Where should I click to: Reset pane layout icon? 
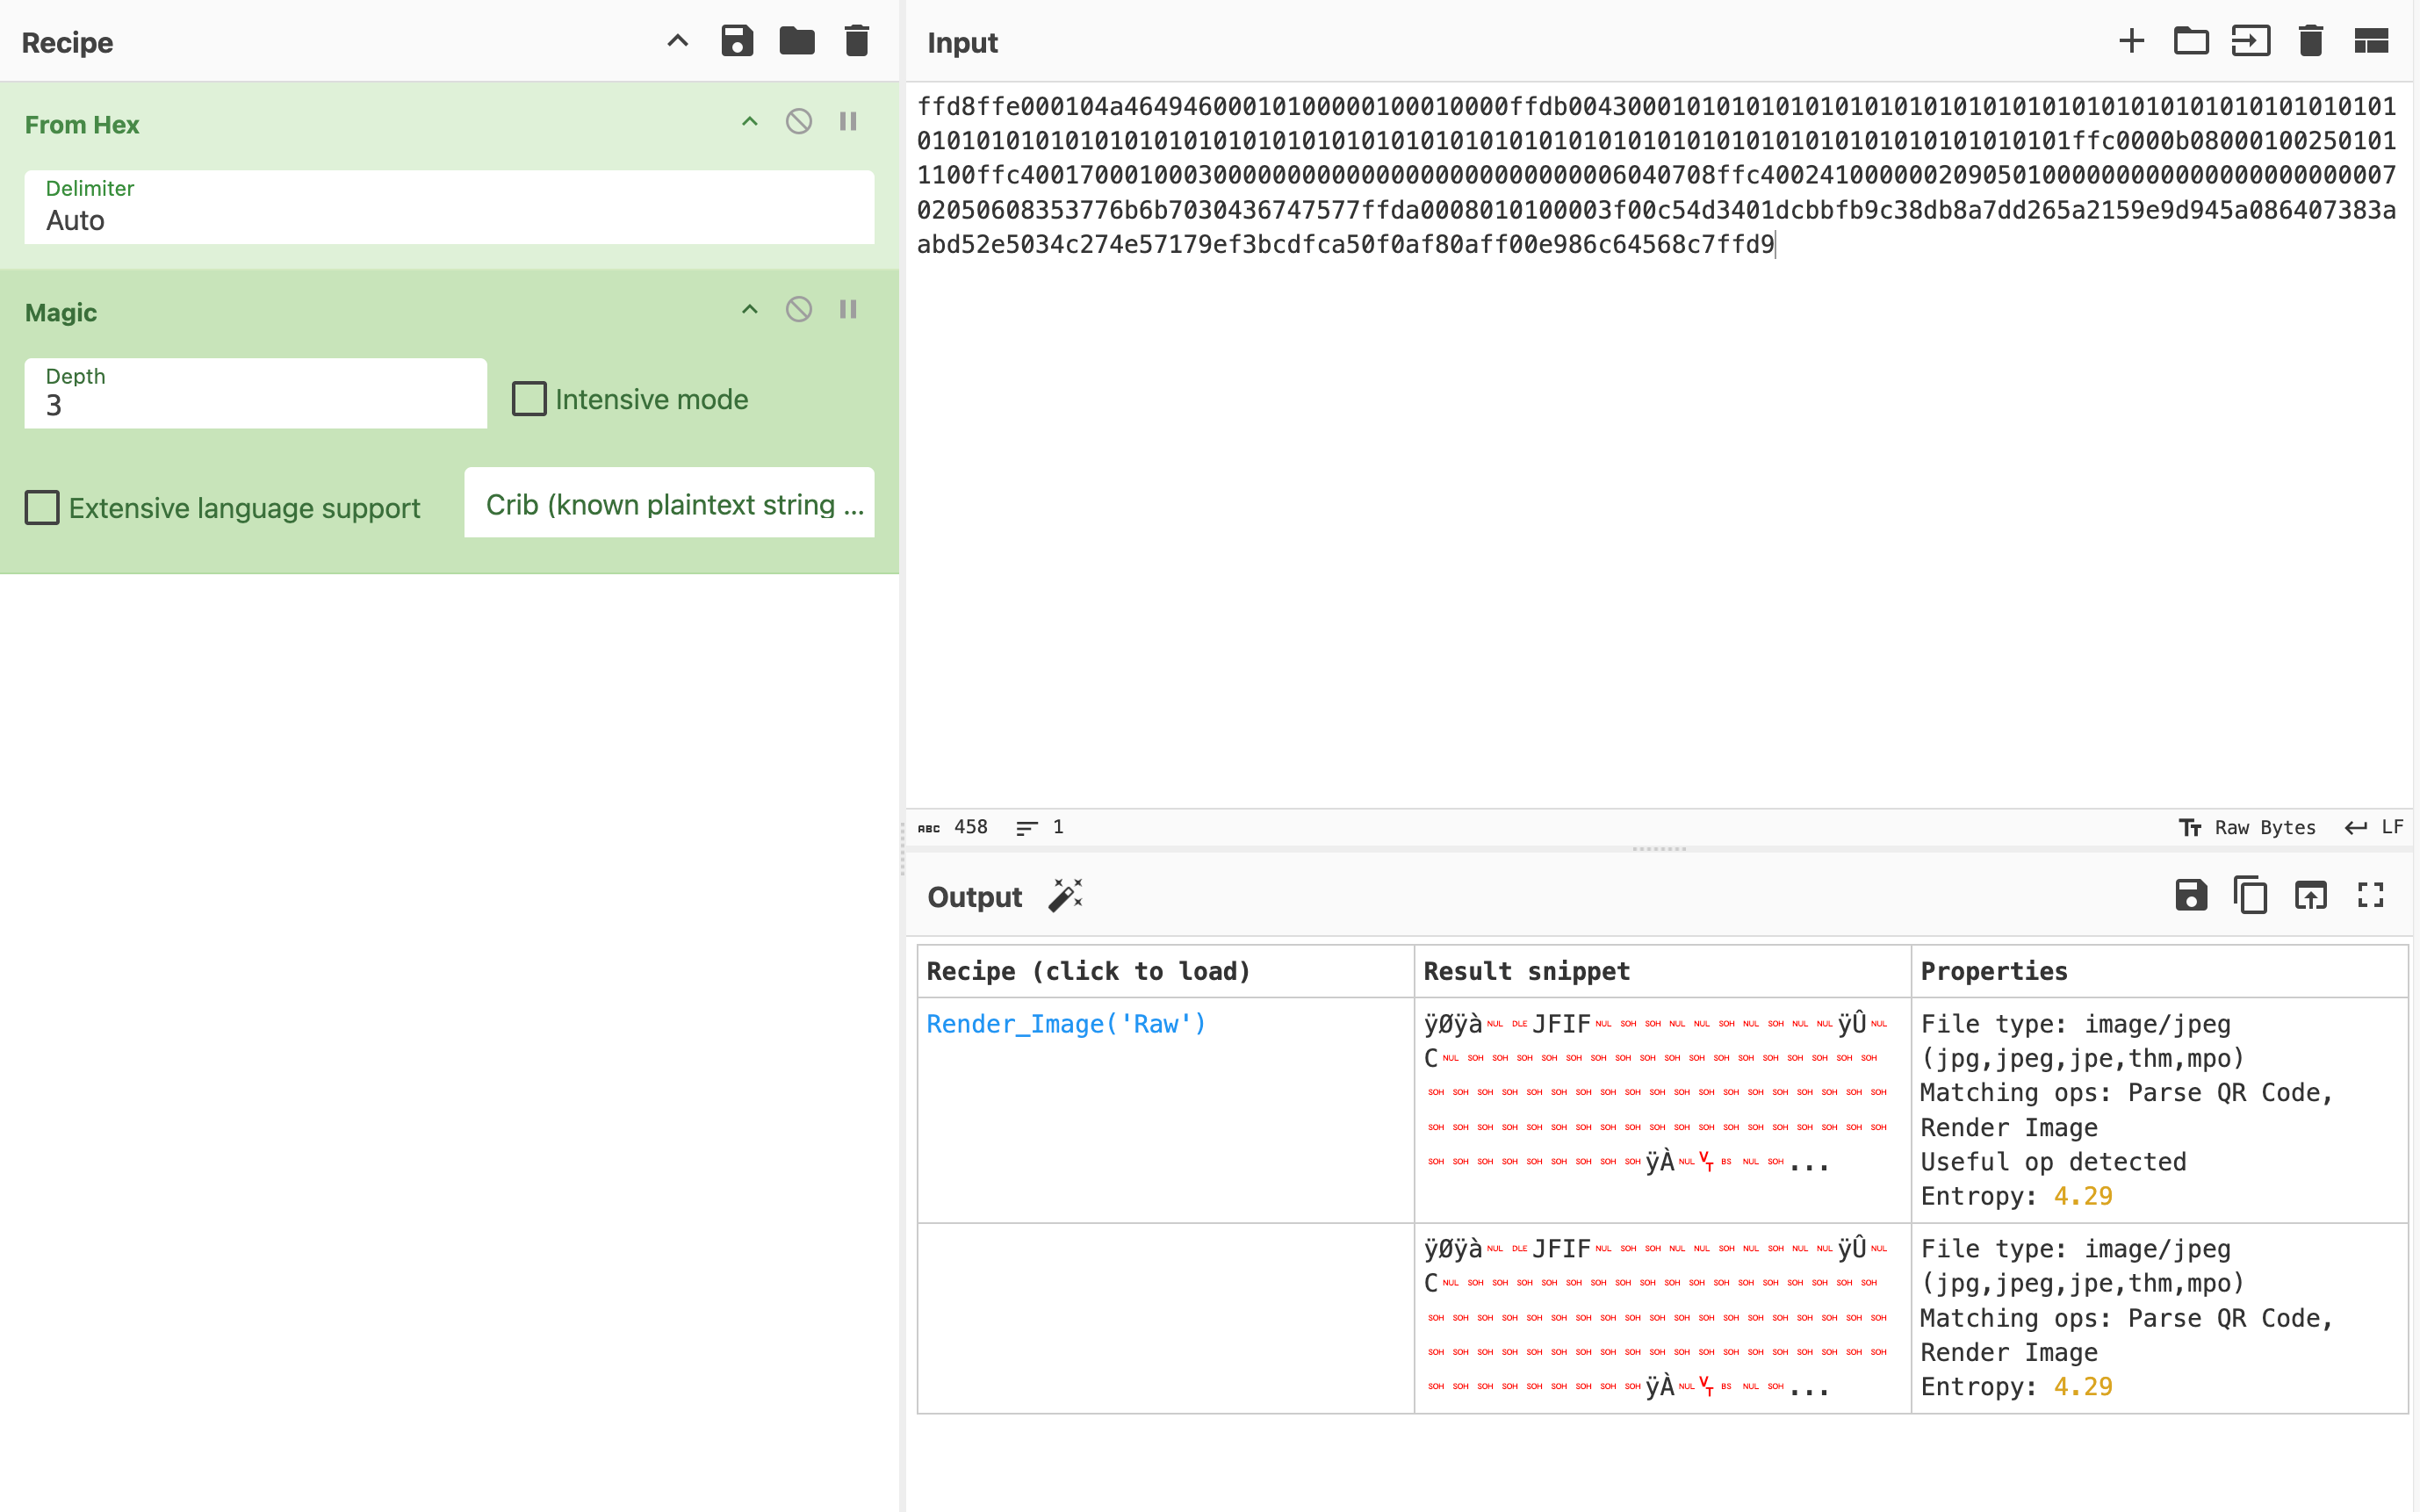point(2371,42)
